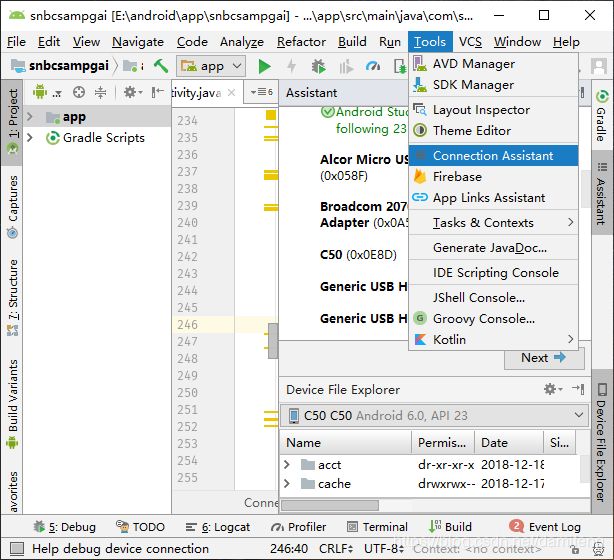Toggle 1: Project side tab
This screenshot has width=614, height=560.
click(12, 123)
